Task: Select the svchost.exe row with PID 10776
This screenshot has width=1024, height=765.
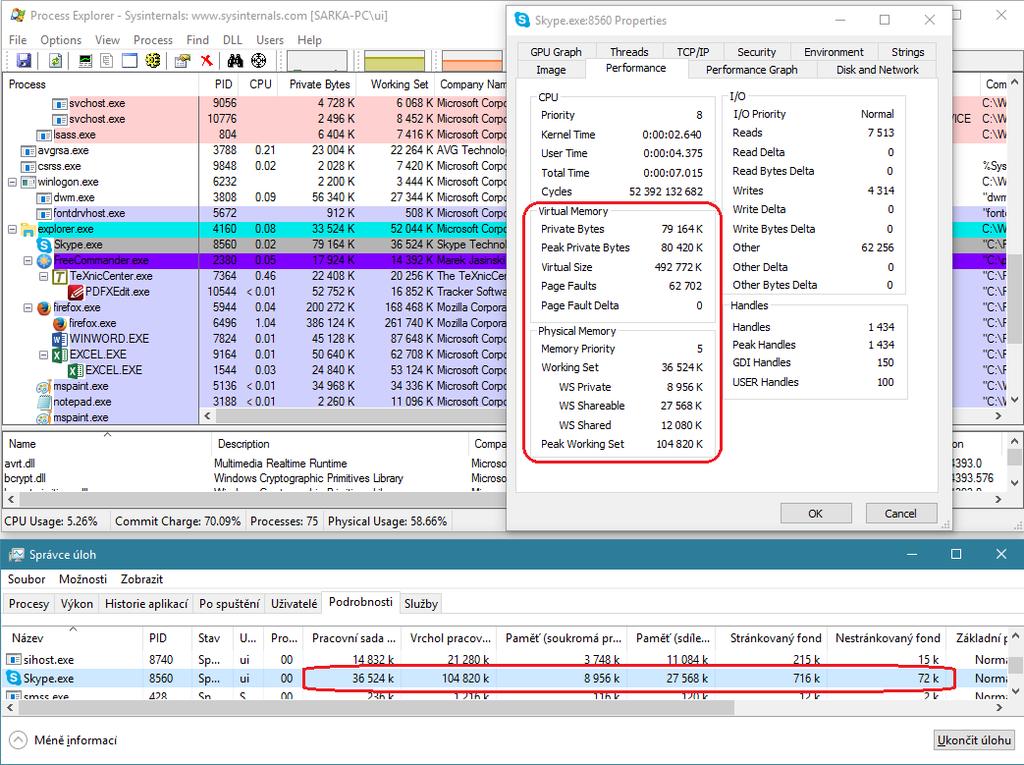Action: (x=255, y=119)
